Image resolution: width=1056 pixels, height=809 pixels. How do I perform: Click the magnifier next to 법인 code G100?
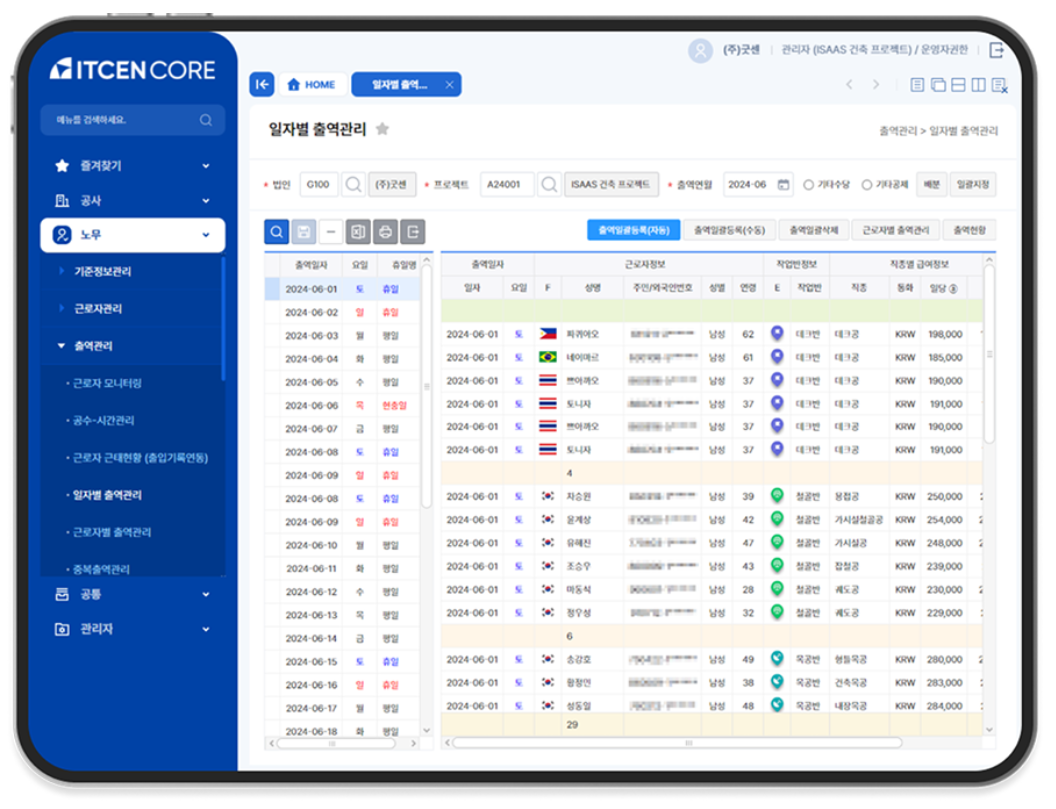coord(354,185)
